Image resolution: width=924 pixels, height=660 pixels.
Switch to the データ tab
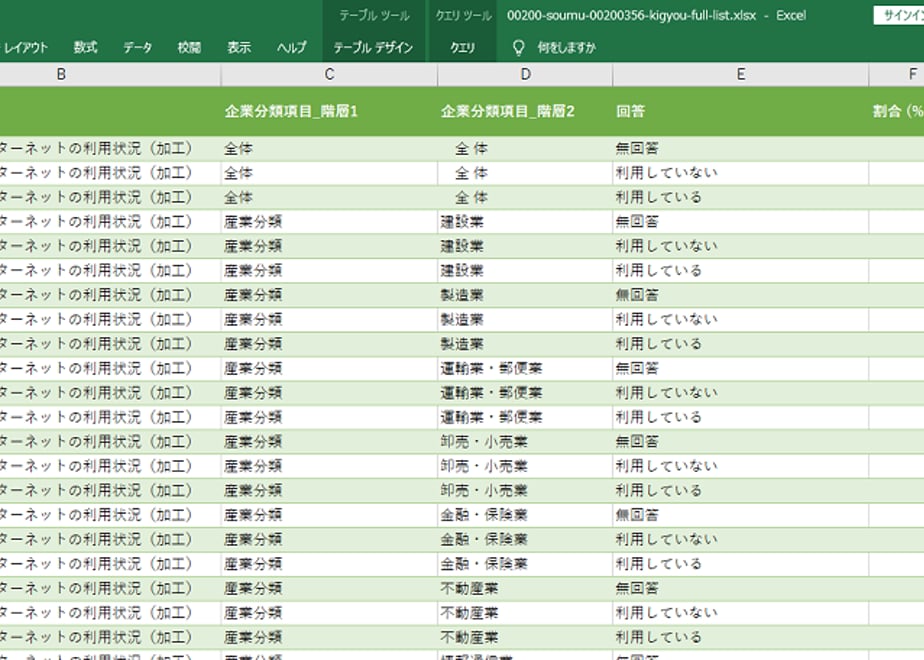pos(137,47)
